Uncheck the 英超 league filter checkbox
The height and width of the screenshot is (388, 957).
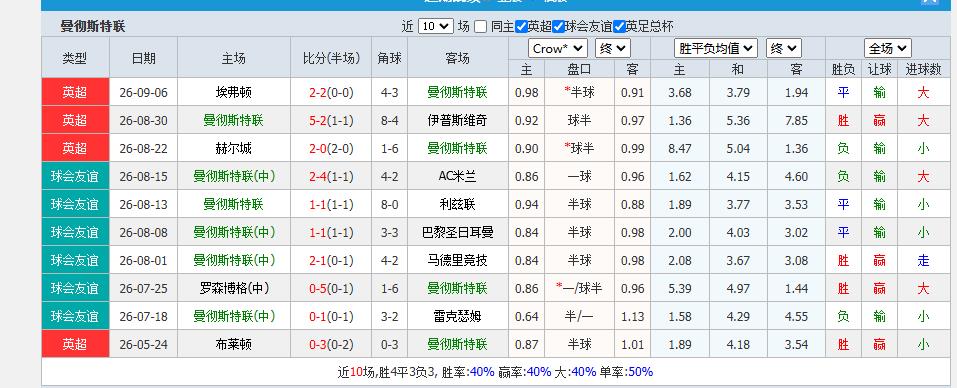521,27
